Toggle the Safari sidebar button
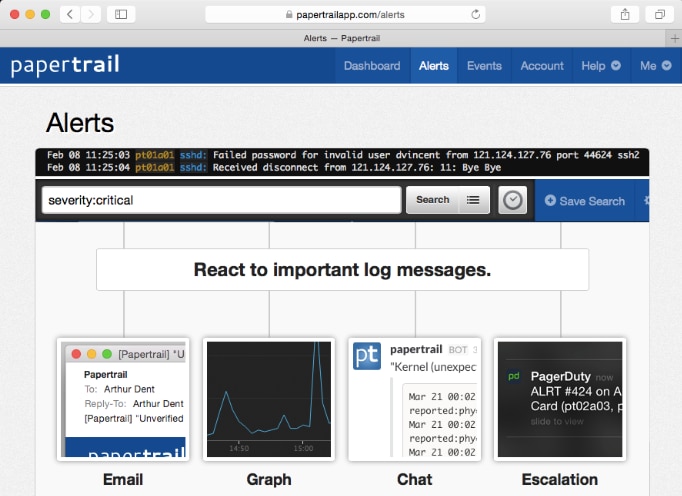682x496 pixels. [121, 14]
